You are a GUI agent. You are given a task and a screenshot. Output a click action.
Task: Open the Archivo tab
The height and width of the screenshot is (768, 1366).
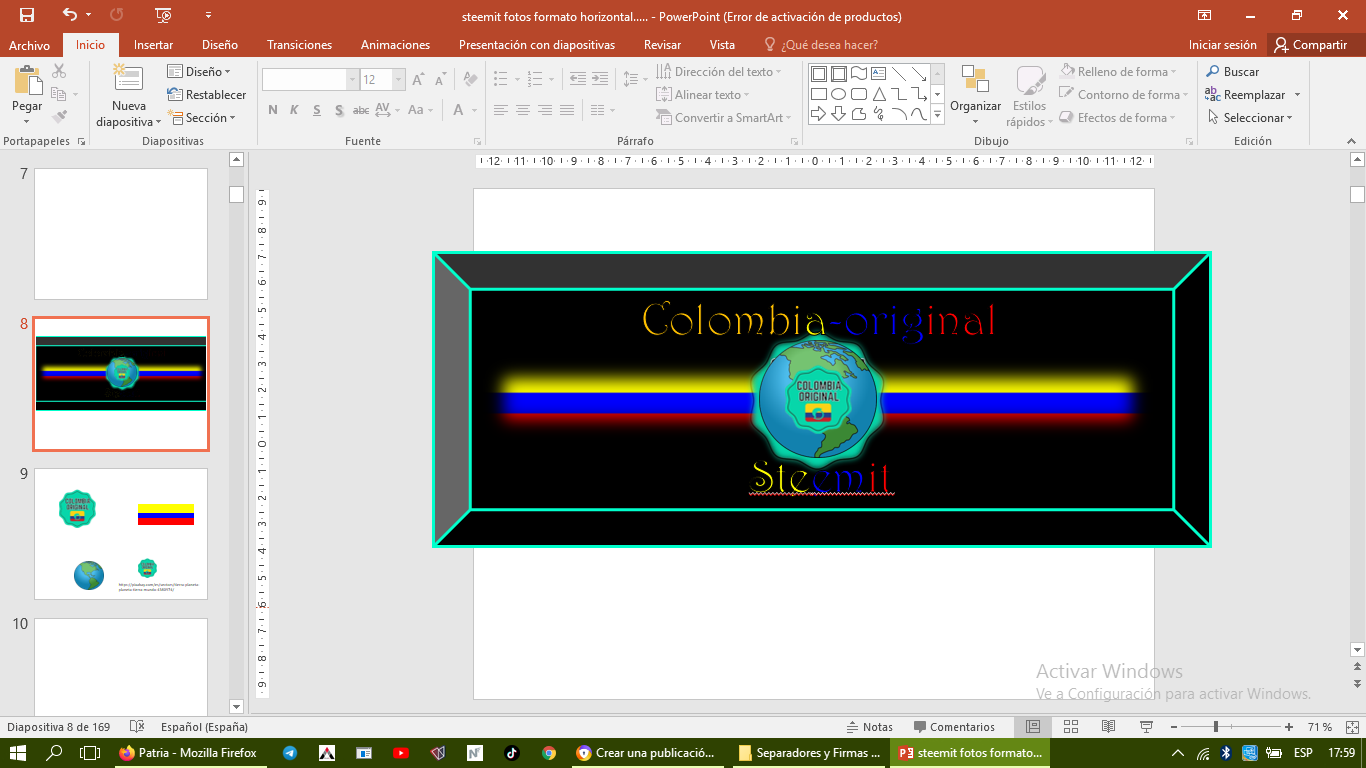29,45
